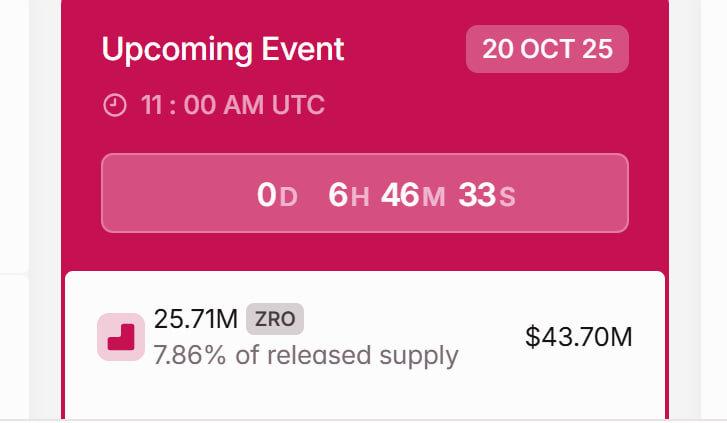Click the $43.70M unlock value
This screenshot has width=727, height=423.
[579, 337]
